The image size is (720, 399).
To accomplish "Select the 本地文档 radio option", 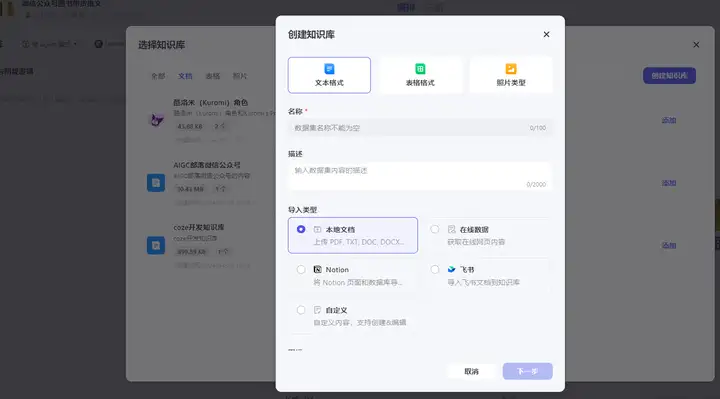I will 301,229.
